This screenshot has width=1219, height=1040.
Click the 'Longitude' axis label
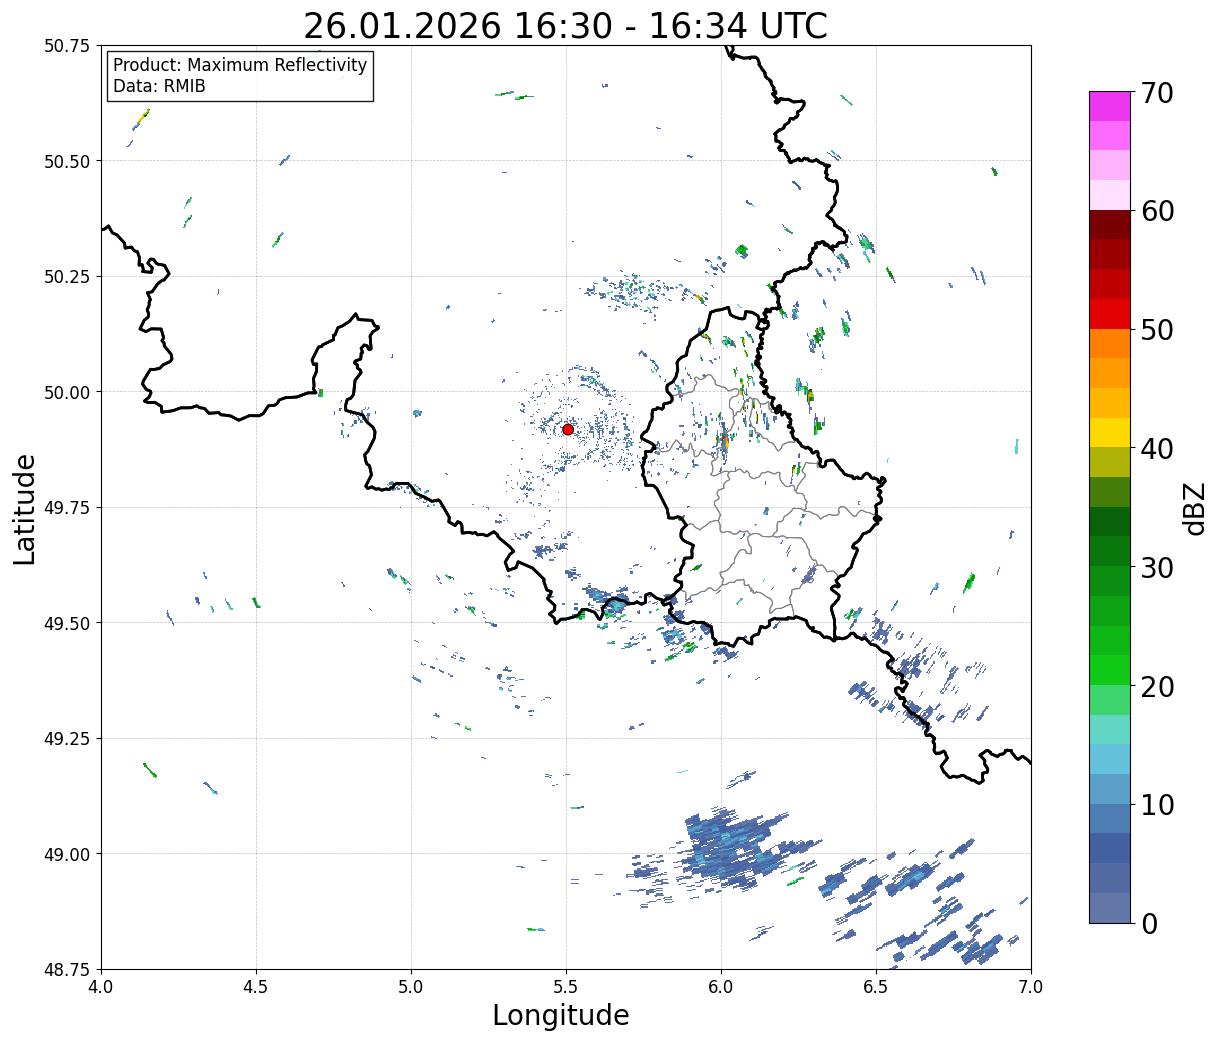click(x=561, y=1015)
